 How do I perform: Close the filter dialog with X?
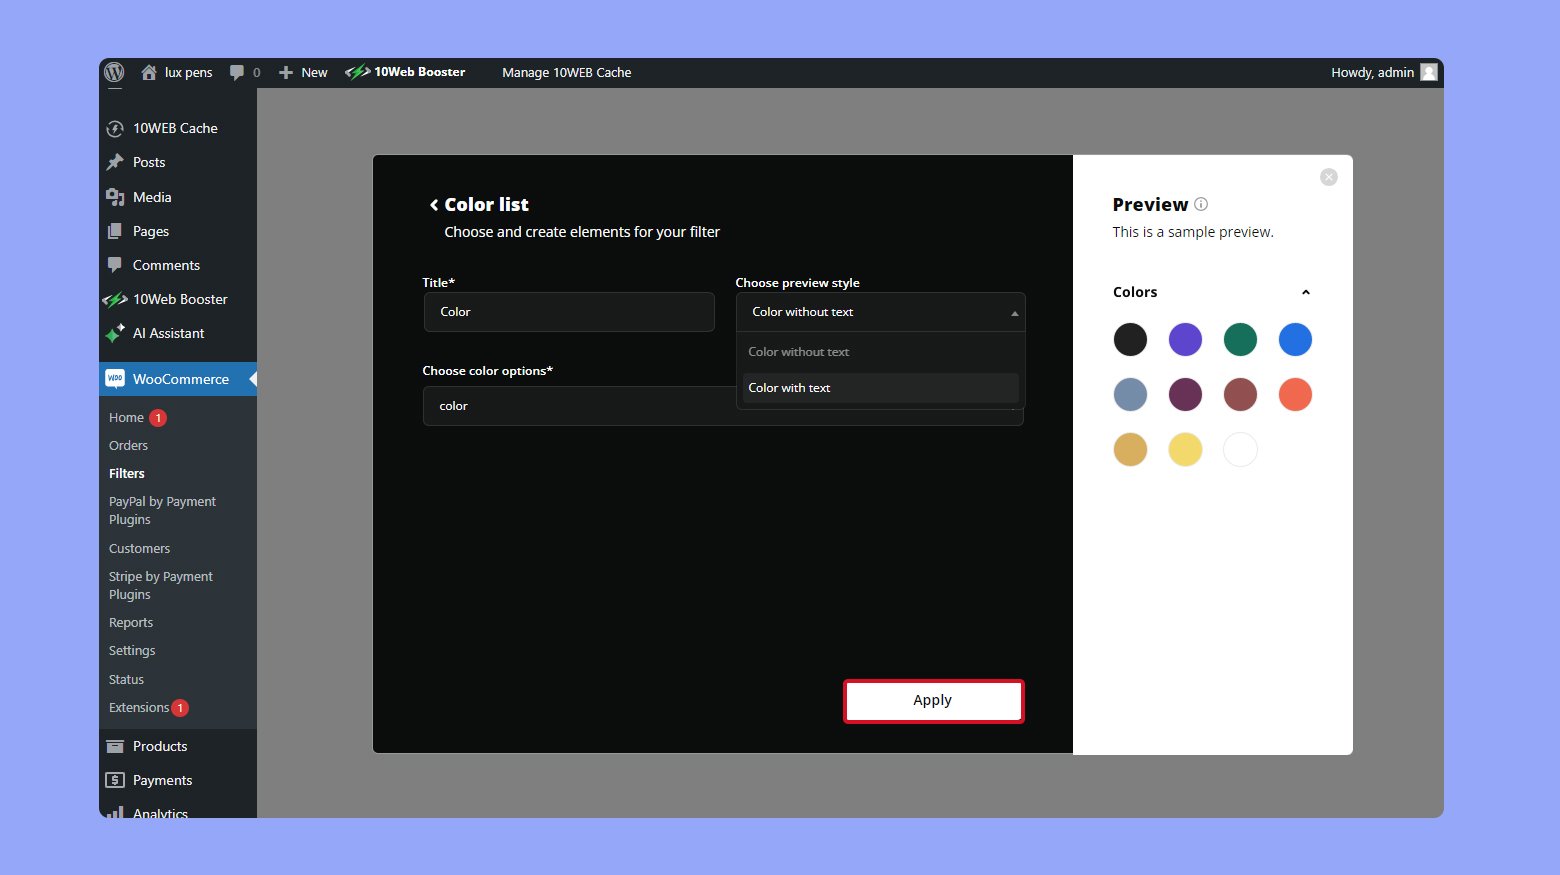click(1328, 177)
